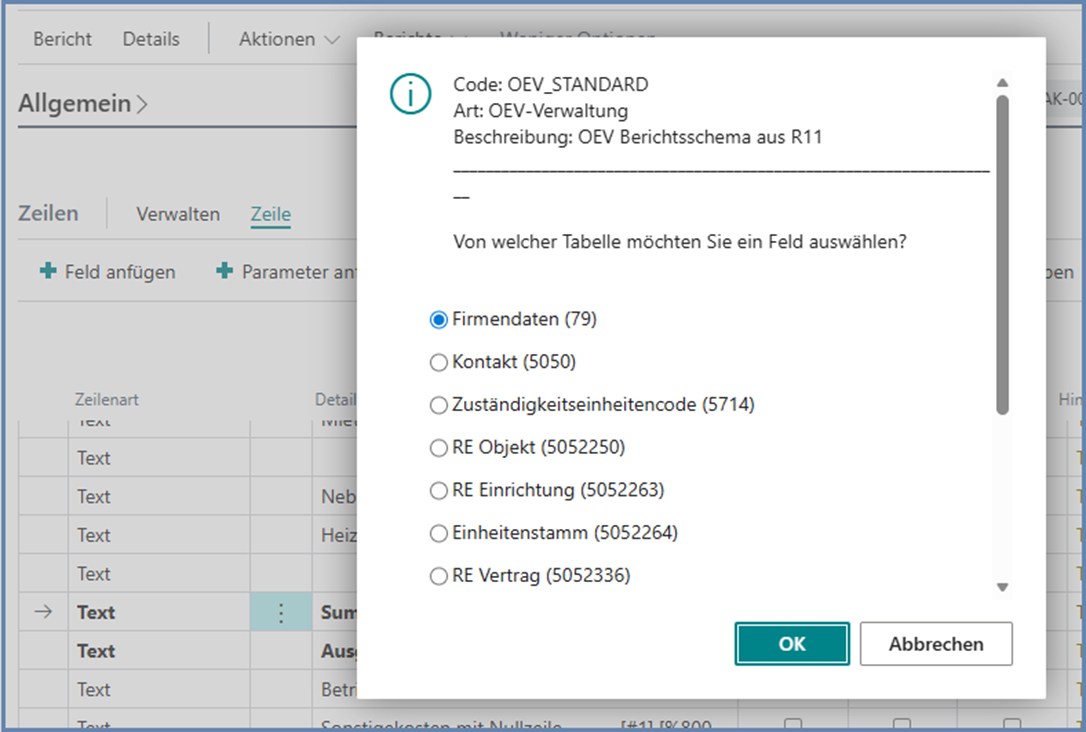Click the plus icon for Feld anfügen
Screen dimensions: 1086x732
click(48, 271)
